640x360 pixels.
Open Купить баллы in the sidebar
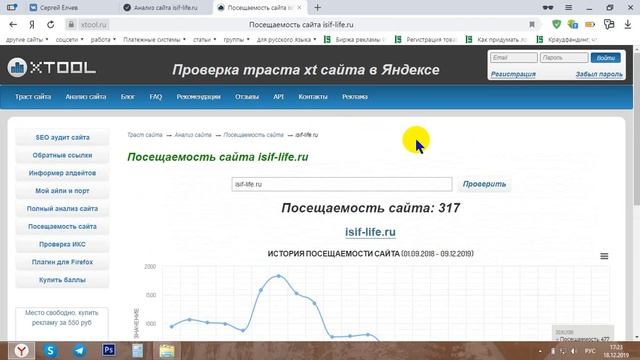click(62, 280)
